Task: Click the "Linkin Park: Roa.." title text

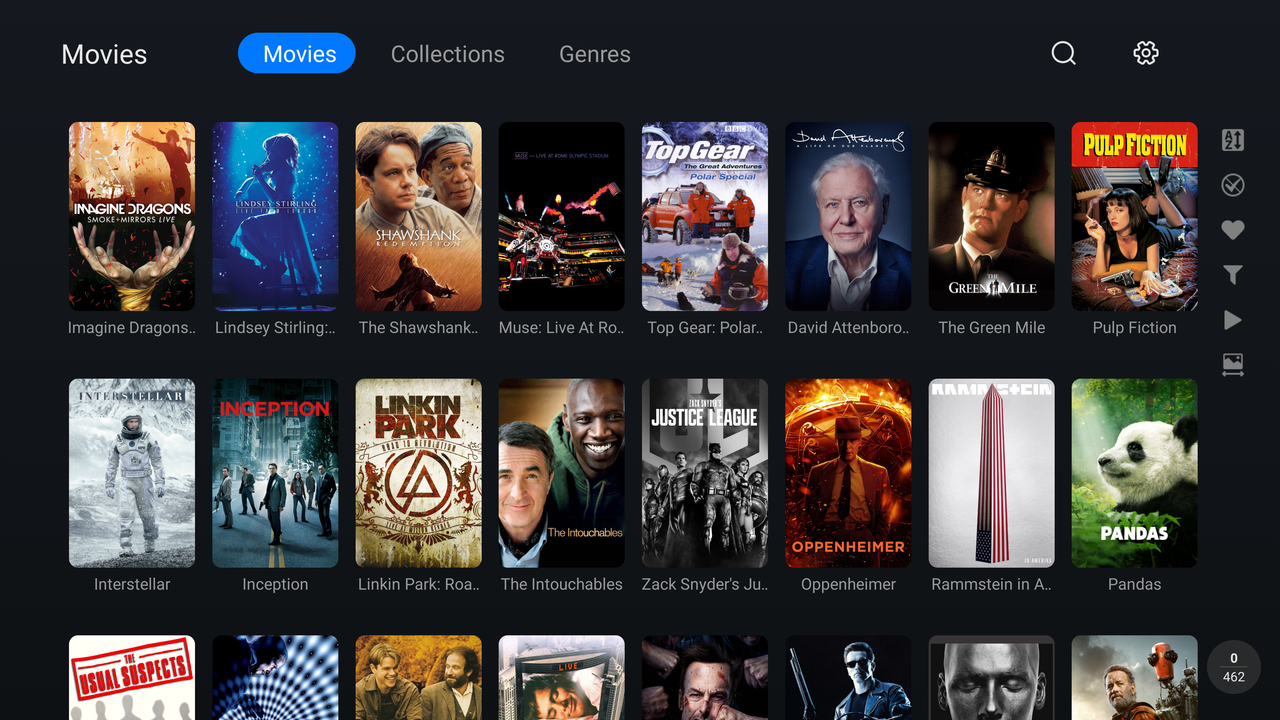Action: pyautogui.click(x=418, y=584)
